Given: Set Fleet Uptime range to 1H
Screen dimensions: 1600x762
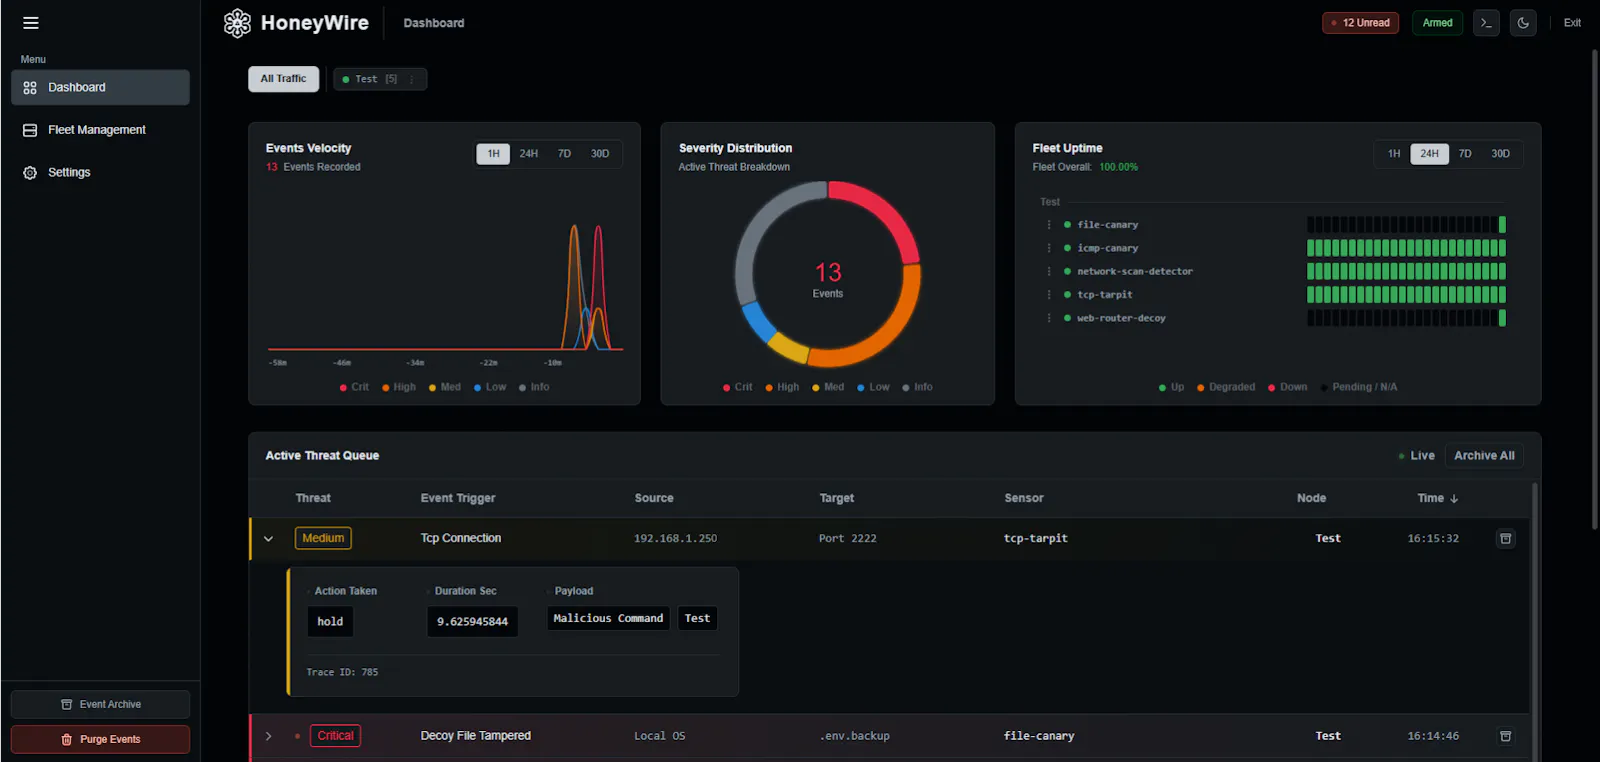Looking at the screenshot, I should click(1394, 154).
